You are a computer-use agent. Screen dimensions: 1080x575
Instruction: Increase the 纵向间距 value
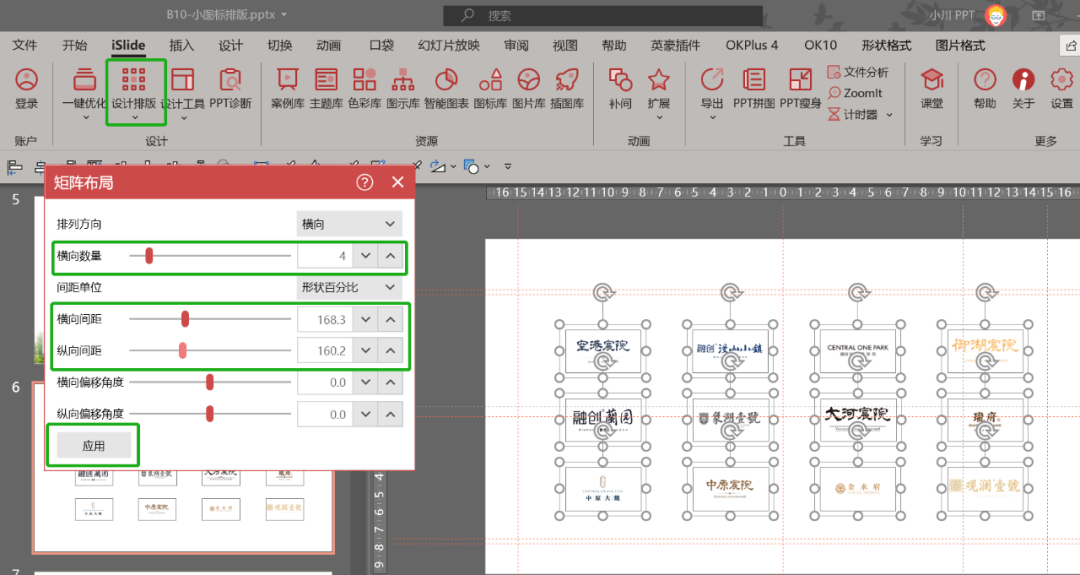[x=391, y=351]
